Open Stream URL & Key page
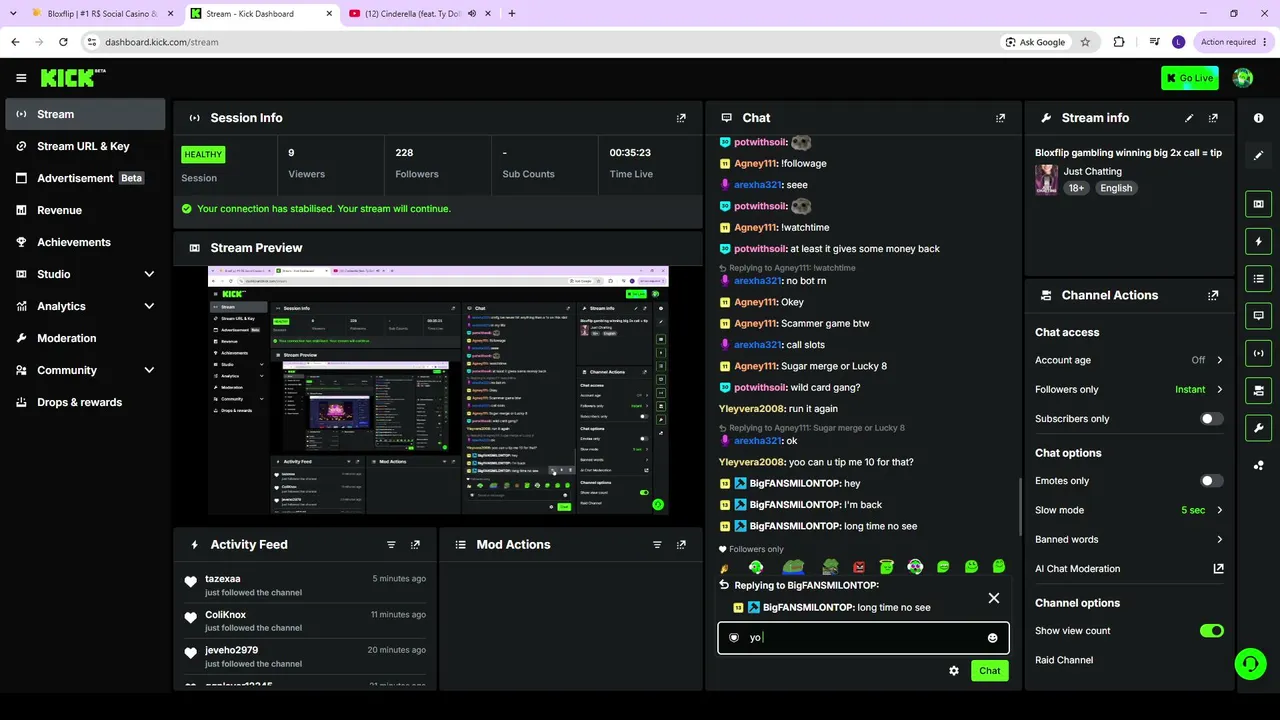 pyautogui.click(x=85, y=146)
